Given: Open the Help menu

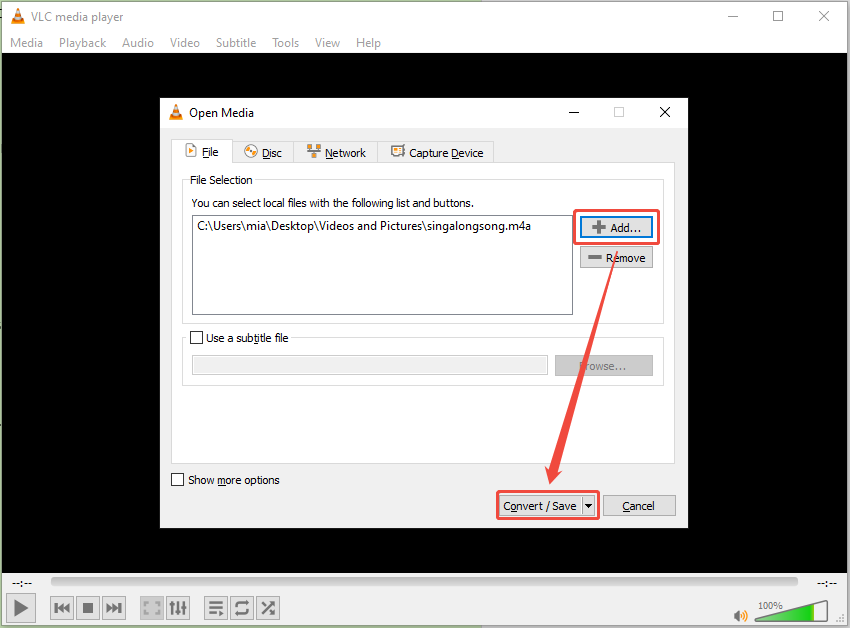Looking at the screenshot, I should 368,43.
